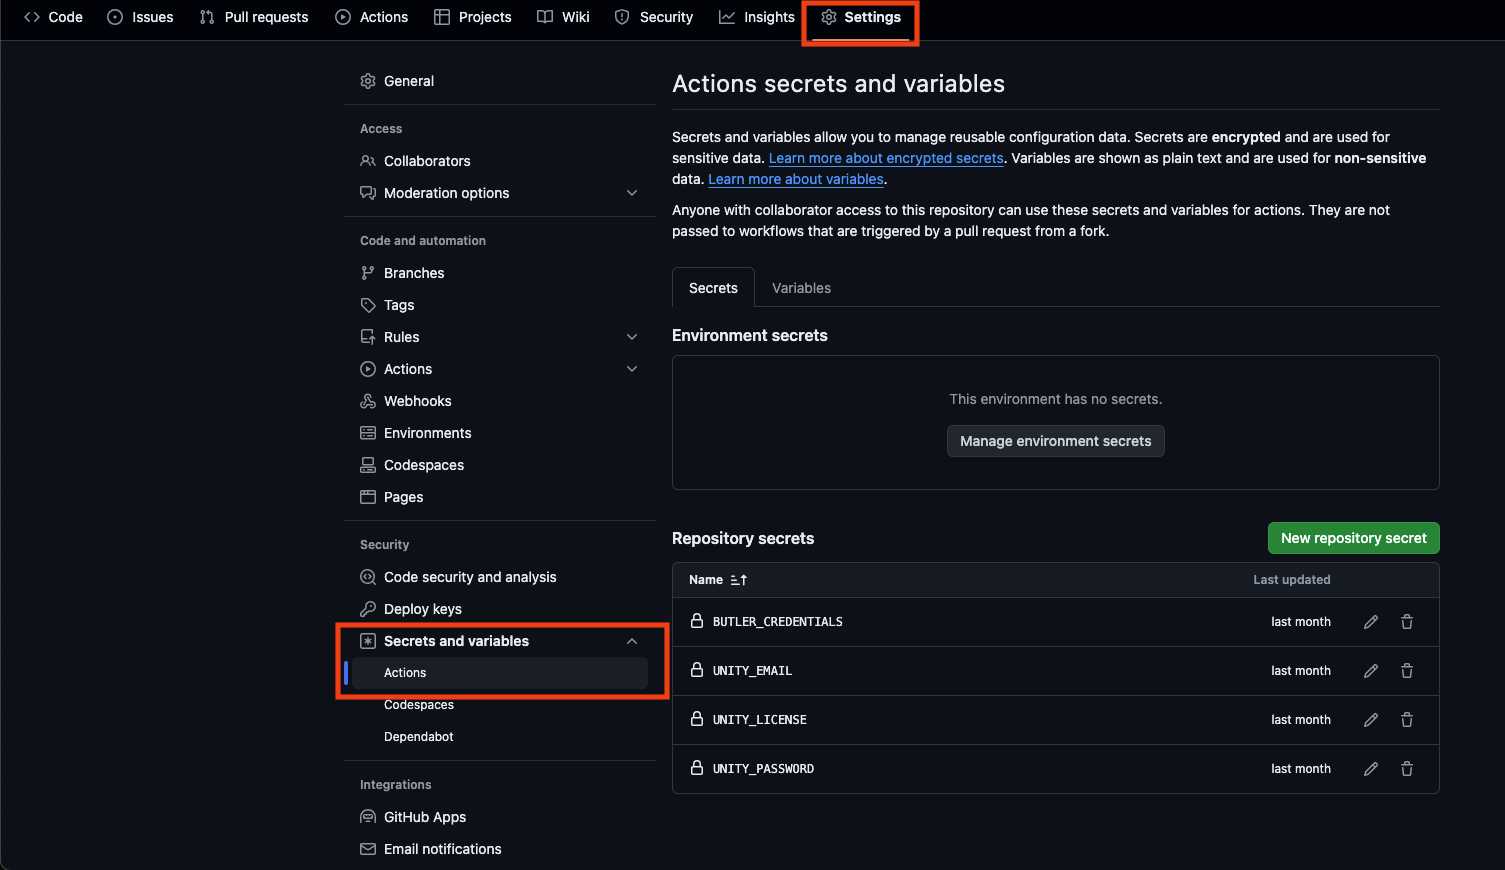Image resolution: width=1505 pixels, height=870 pixels.
Task: Click the Tags icon in sidebar
Action: 368,305
